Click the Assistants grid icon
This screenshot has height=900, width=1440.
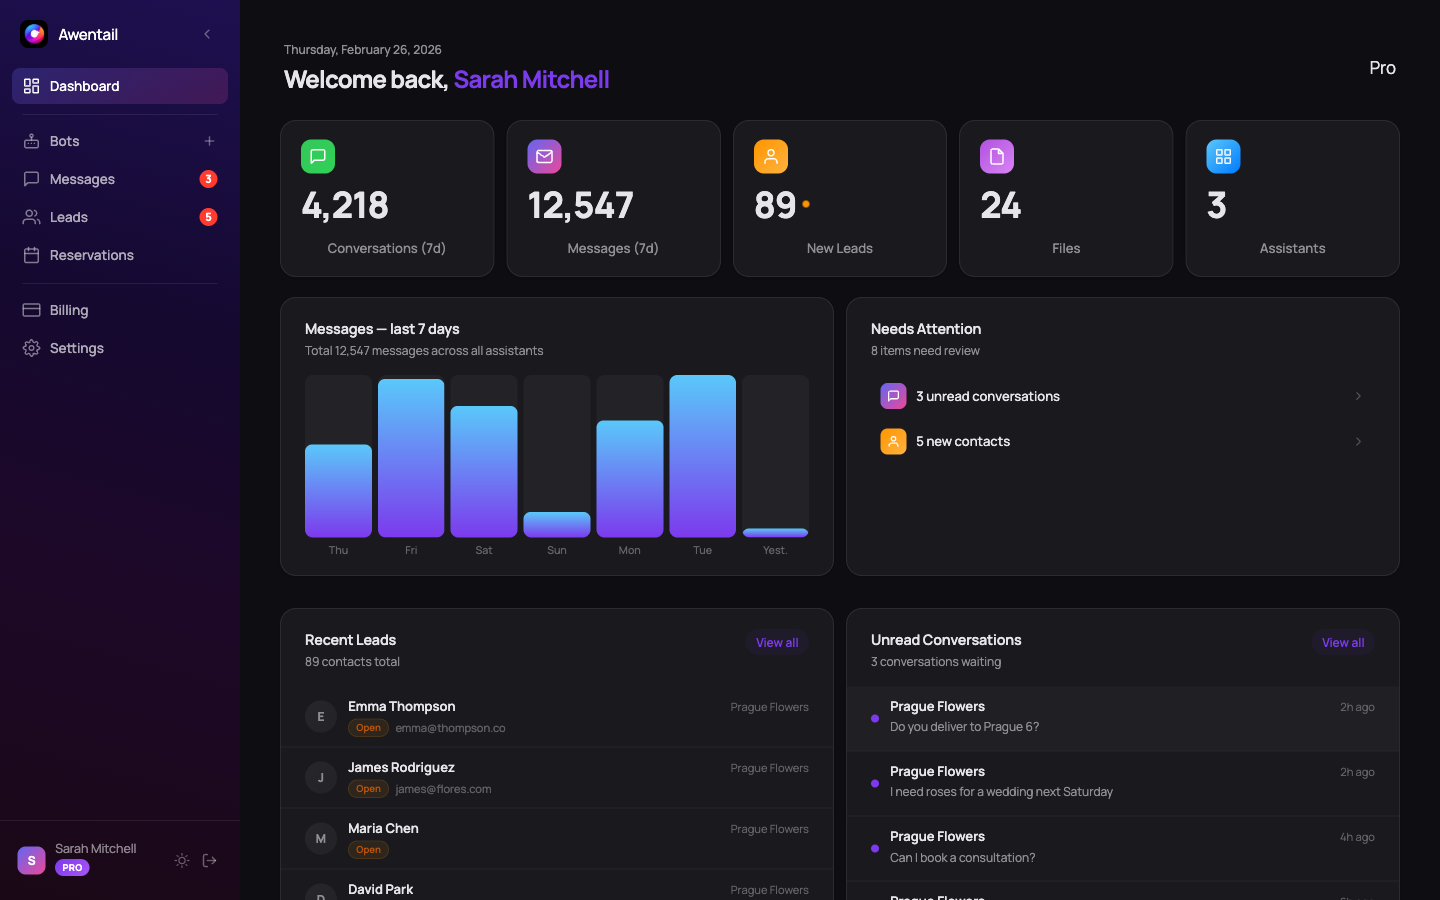point(1223,156)
